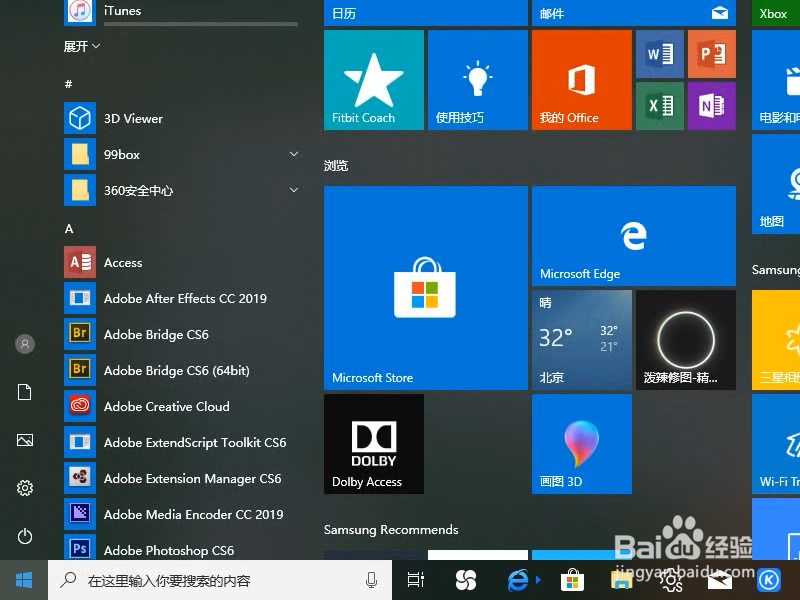Open the 地图 maps tile
This screenshot has width=800, height=600.
point(776,184)
